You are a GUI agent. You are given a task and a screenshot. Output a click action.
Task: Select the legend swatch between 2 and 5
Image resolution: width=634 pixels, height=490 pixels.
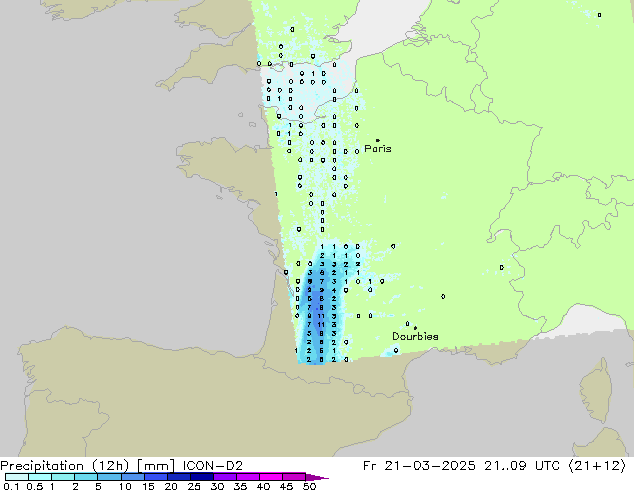click(x=87, y=477)
